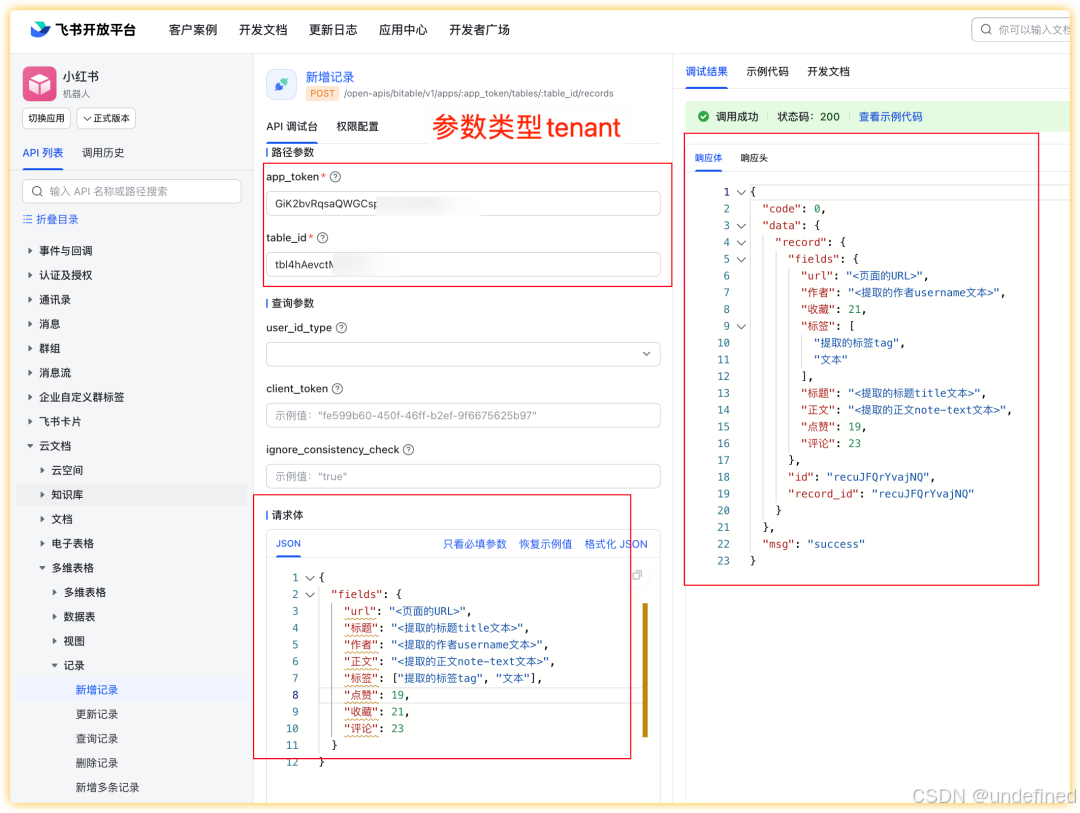Collapse the 云文档 tree node

[30, 446]
